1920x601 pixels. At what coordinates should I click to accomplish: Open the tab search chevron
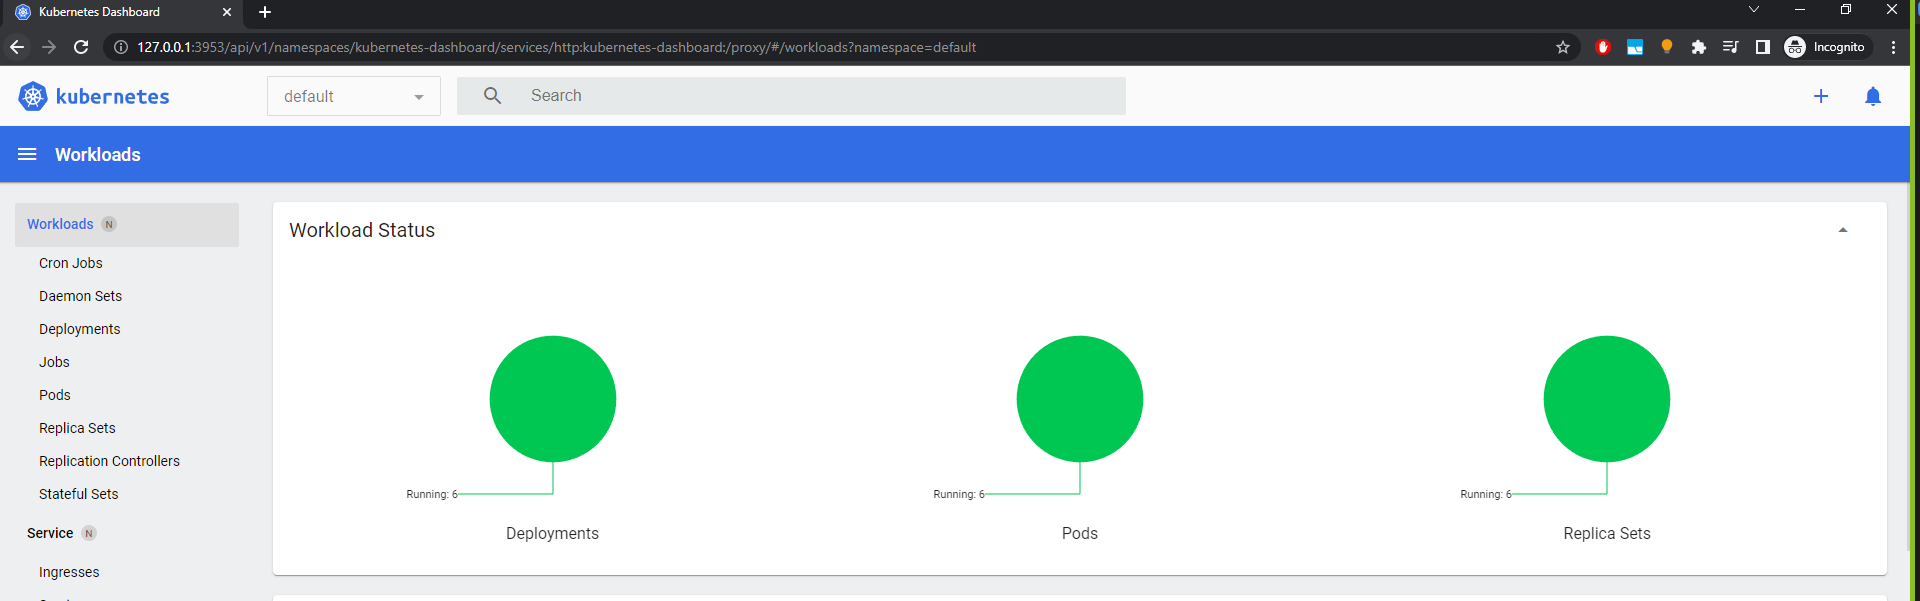pyautogui.click(x=1754, y=10)
